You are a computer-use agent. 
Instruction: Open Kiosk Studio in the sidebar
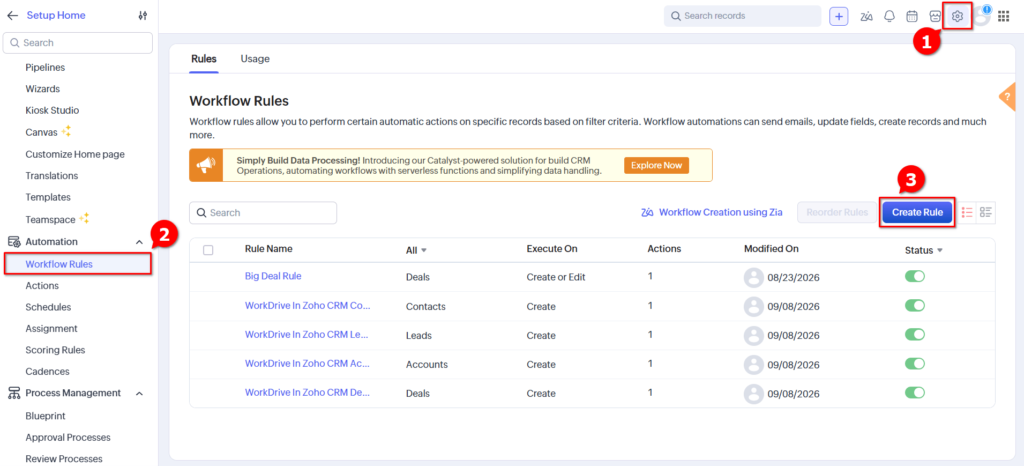point(52,110)
